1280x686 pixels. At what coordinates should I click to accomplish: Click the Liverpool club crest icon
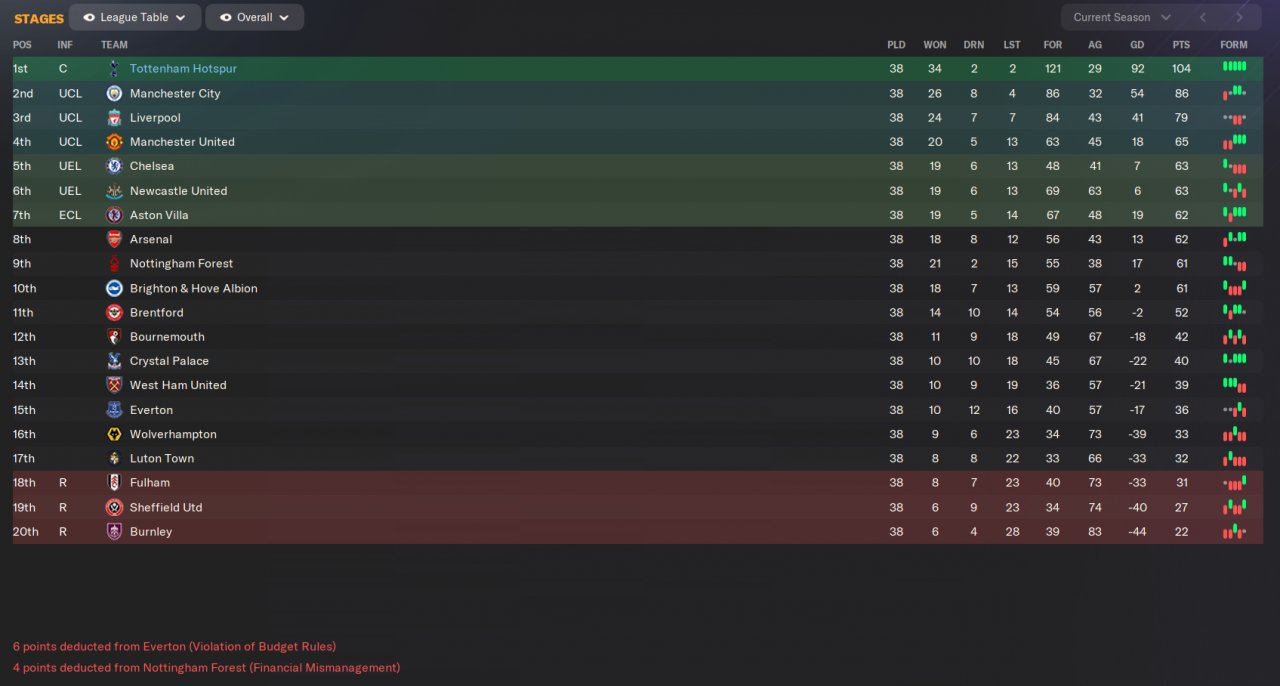[114, 118]
